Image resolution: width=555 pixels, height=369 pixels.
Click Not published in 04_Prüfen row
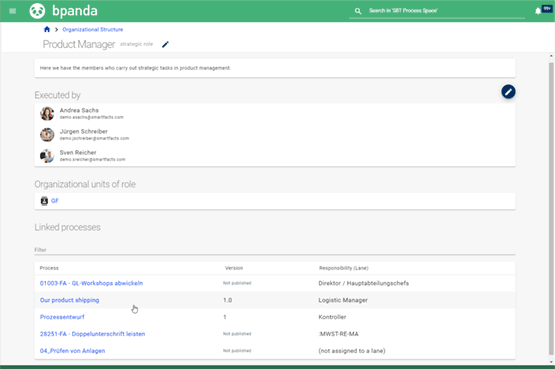[x=237, y=351]
